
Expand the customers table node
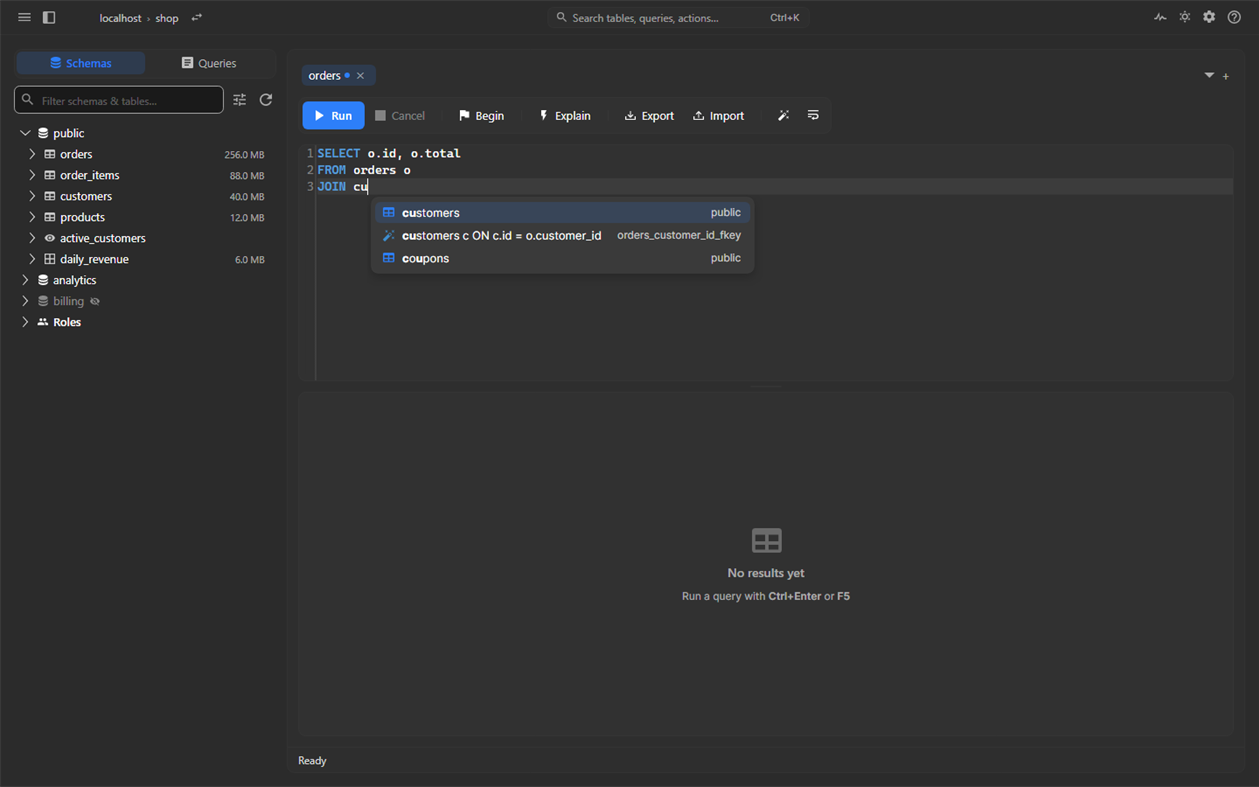tap(32, 196)
